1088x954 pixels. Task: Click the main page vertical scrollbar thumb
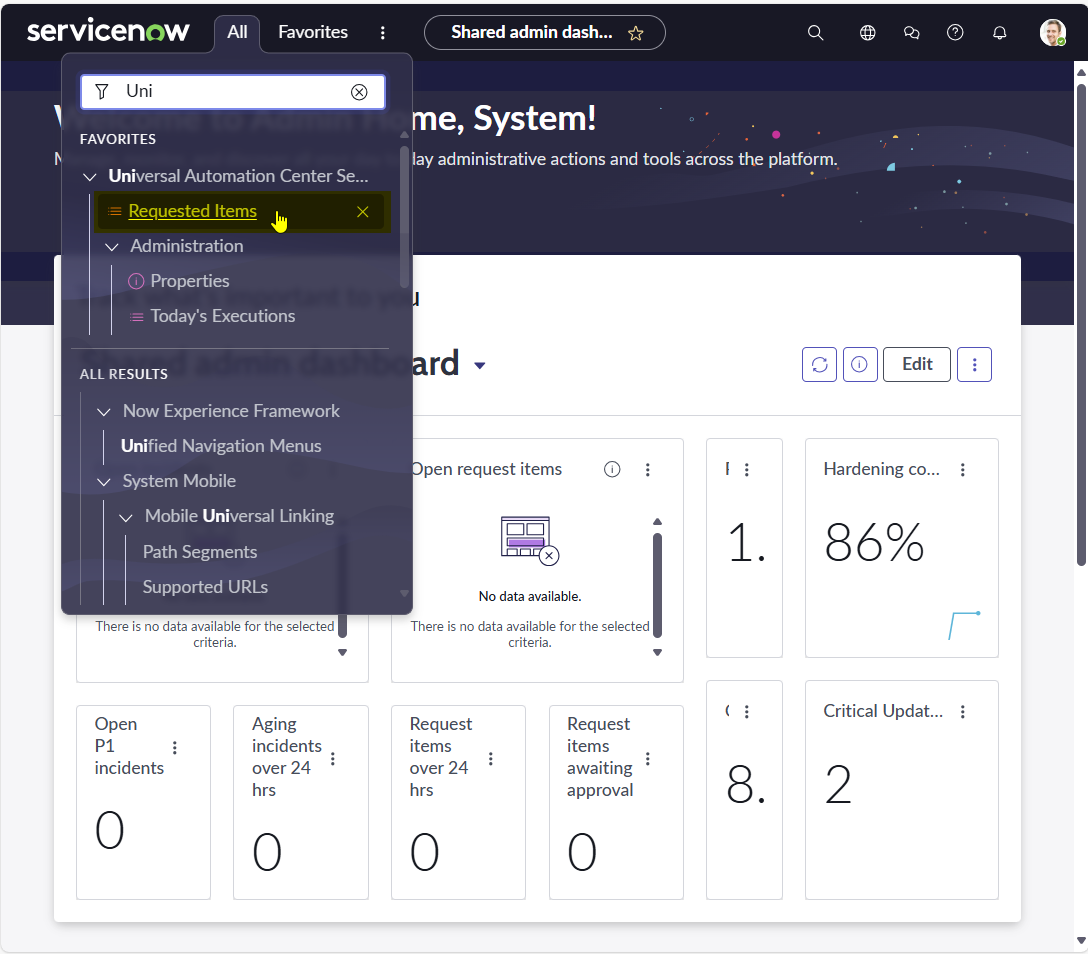(1081, 325)
